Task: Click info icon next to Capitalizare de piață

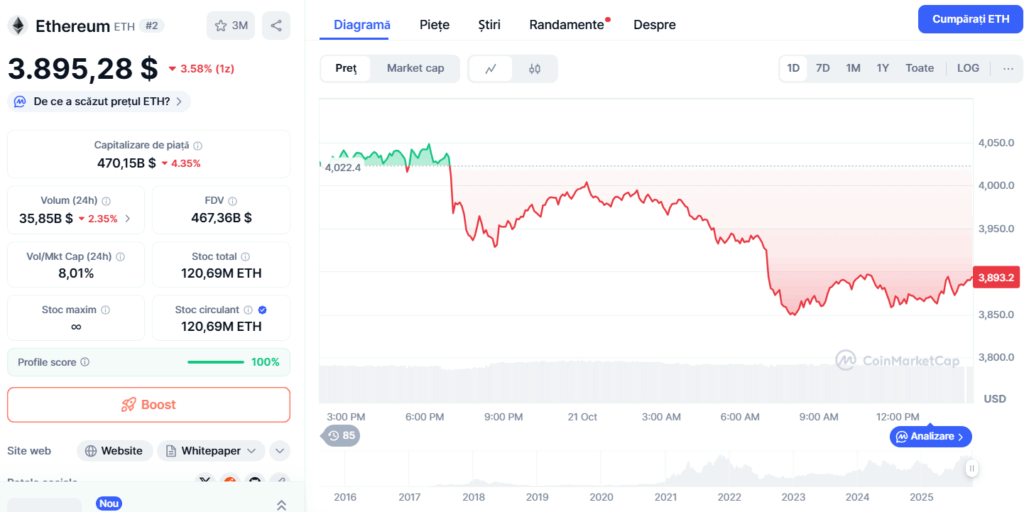Action: coord(198,146)
